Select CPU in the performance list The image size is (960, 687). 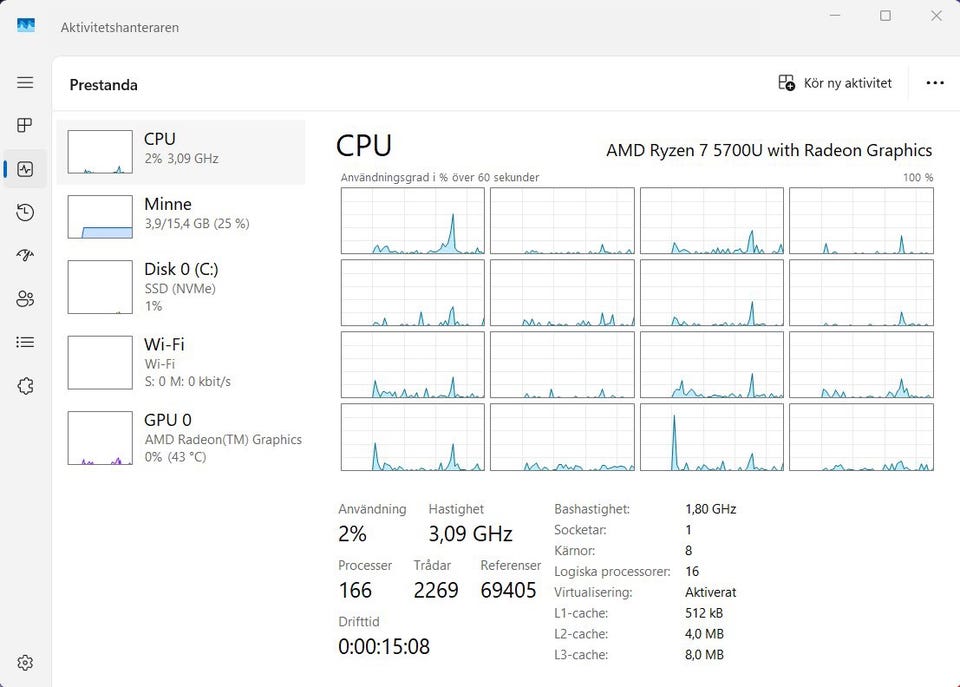click(x=181, y=152)
